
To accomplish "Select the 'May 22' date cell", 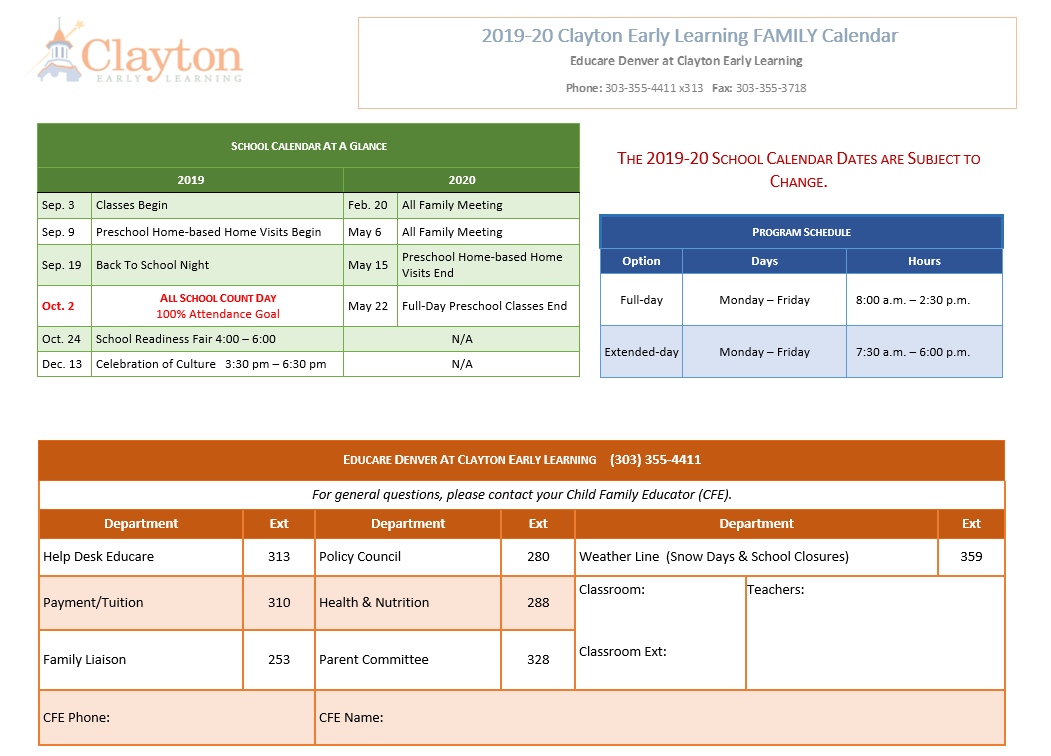I will [368, 306].
